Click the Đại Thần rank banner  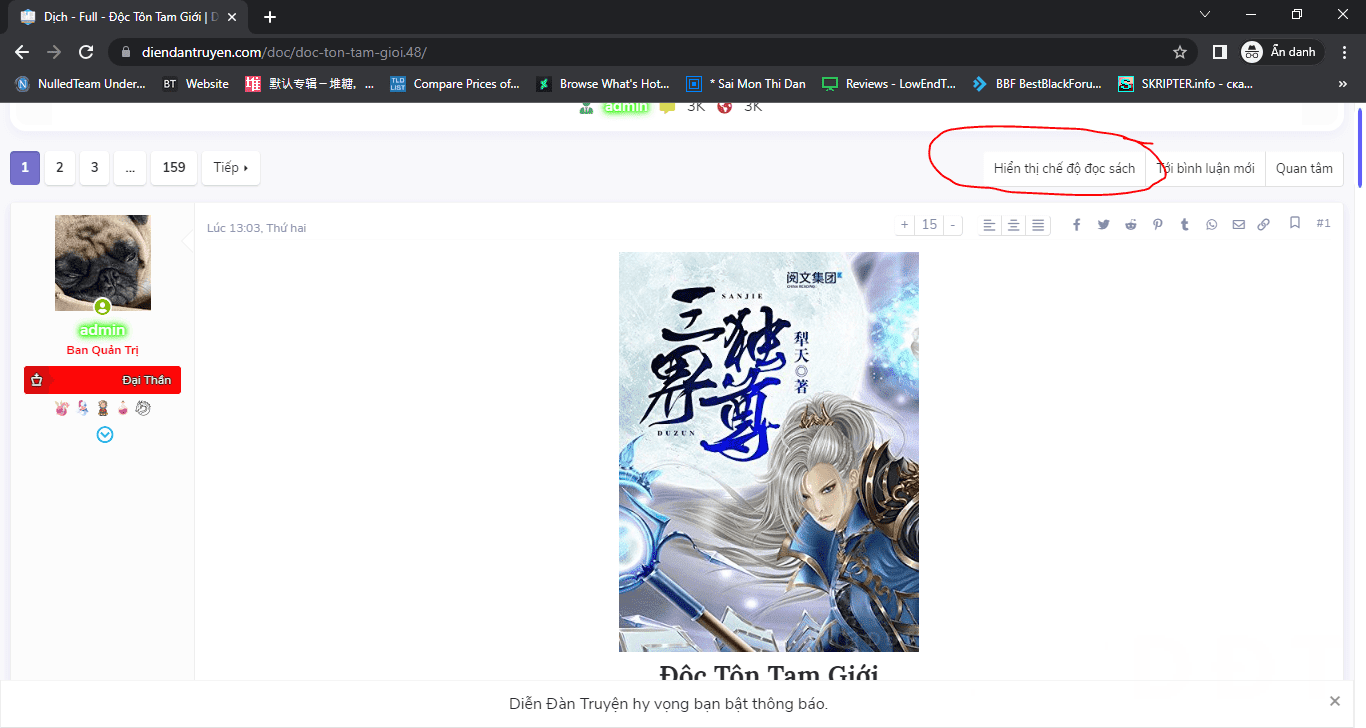tap(103, 380)
